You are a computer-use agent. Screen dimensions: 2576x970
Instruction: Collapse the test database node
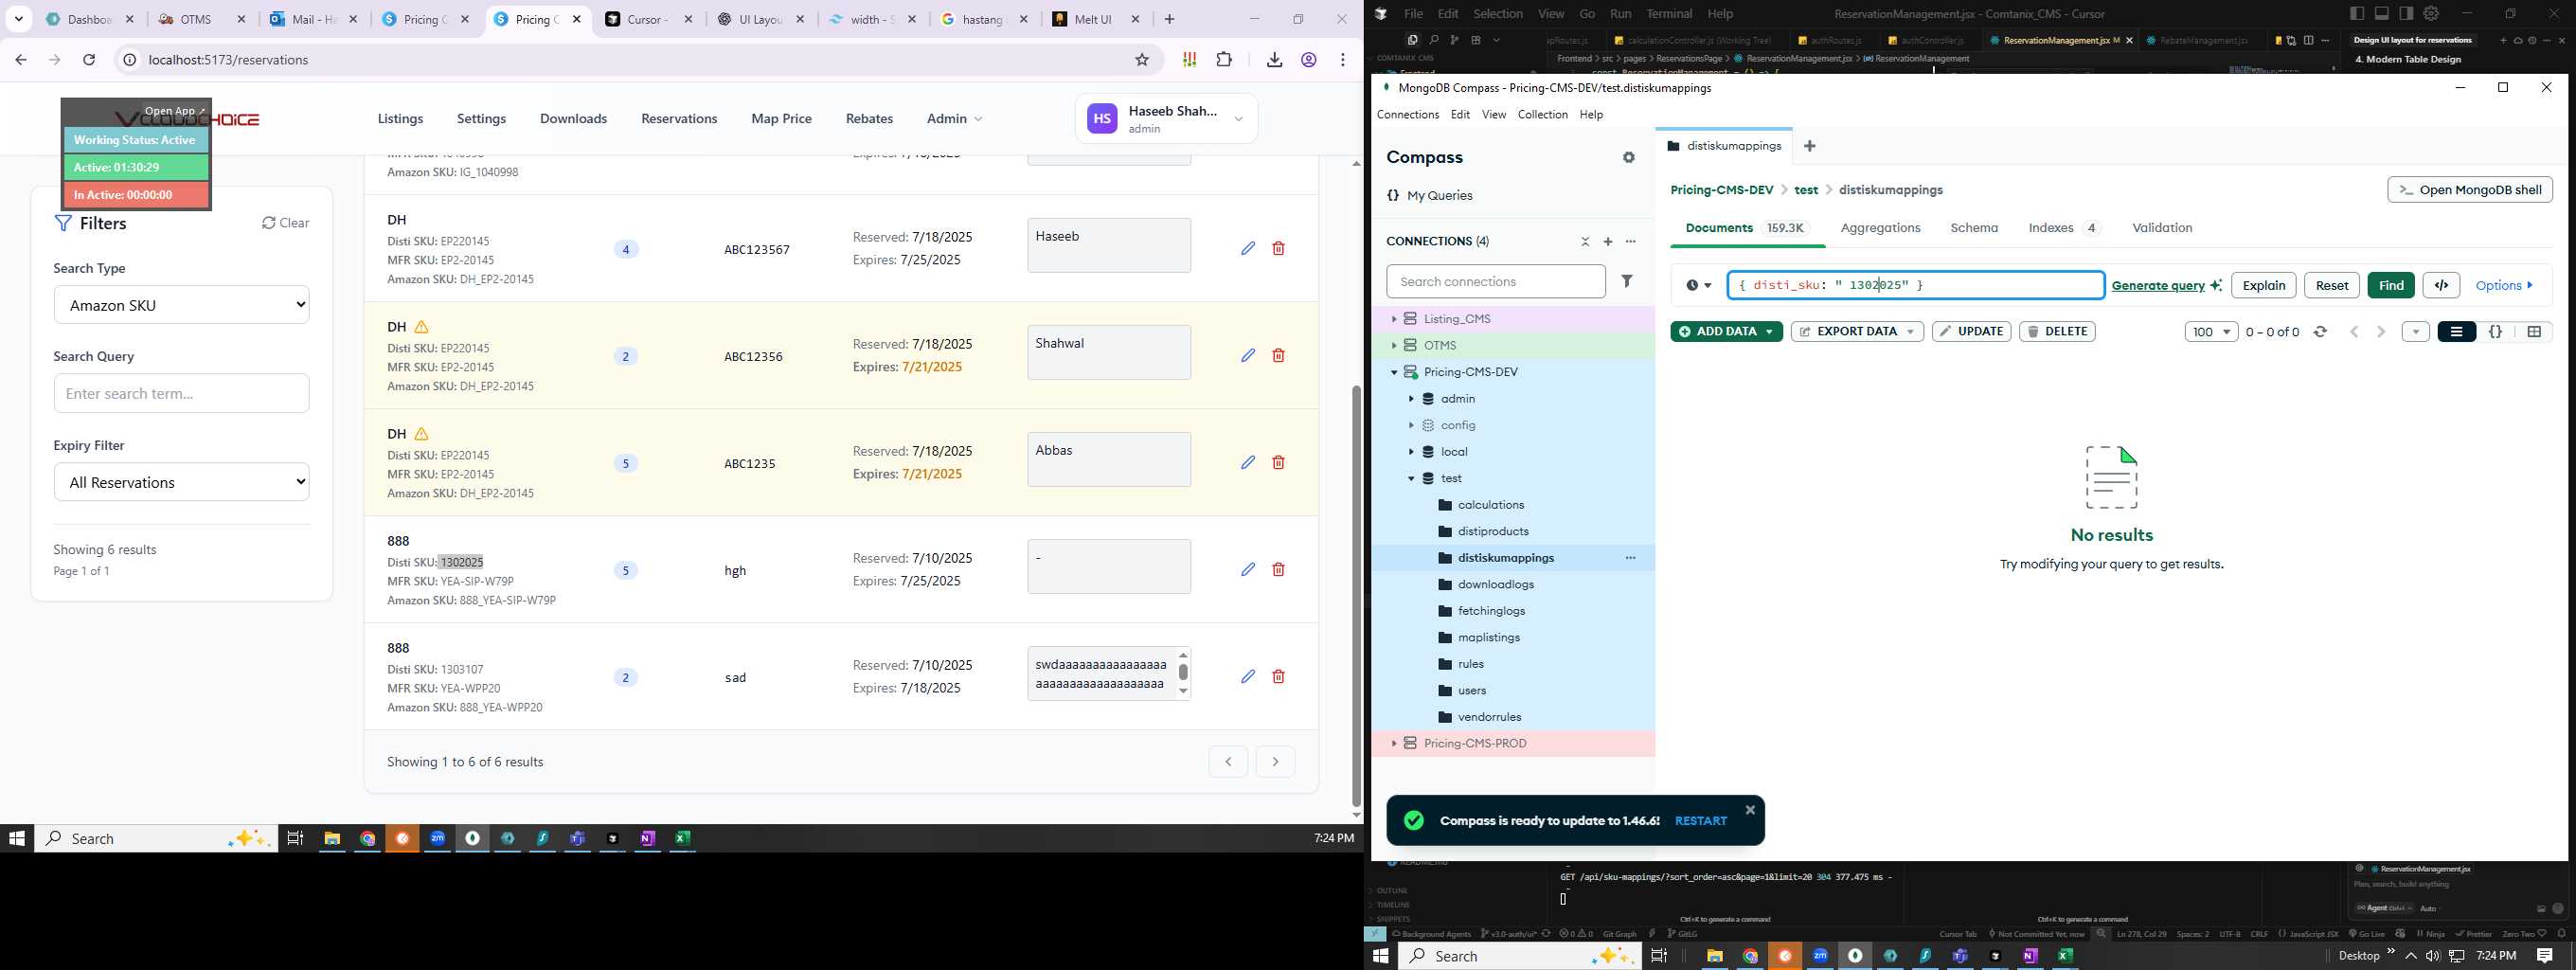[1411, 478]
